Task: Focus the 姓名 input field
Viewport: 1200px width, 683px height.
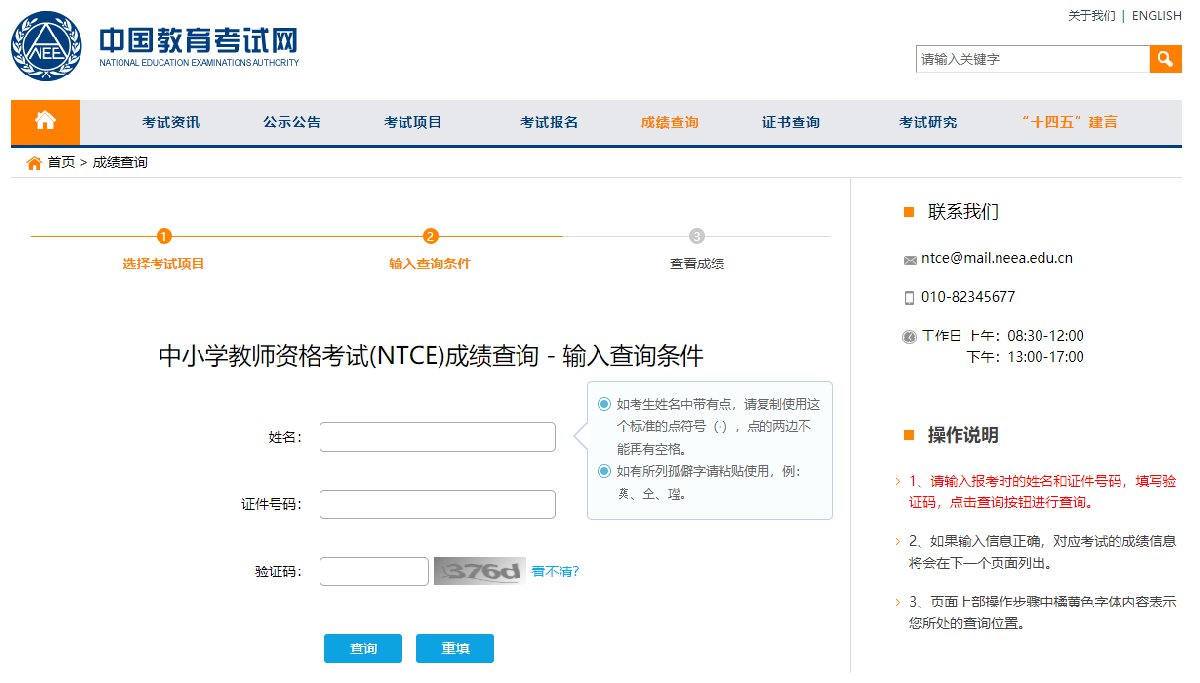Action: point(437,437)
